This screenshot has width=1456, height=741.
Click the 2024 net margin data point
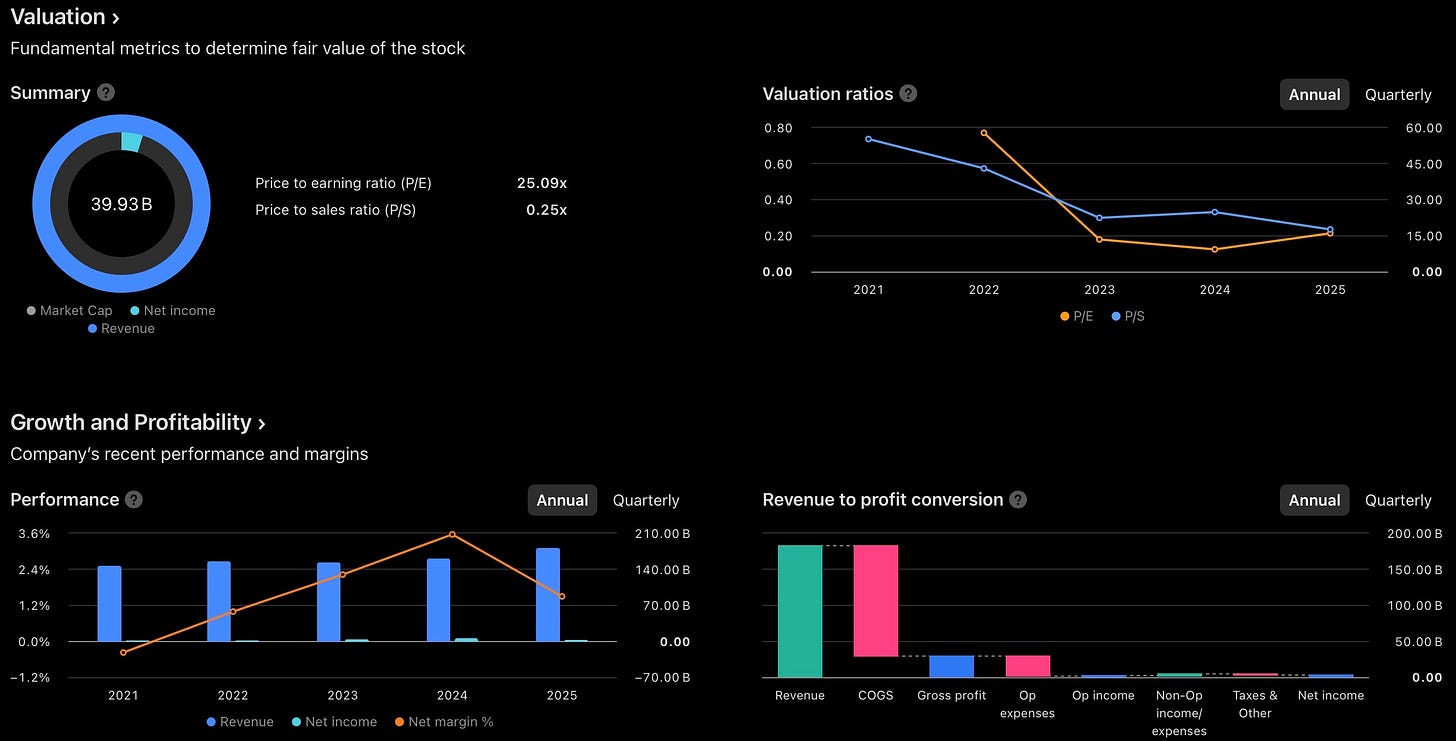452,534
